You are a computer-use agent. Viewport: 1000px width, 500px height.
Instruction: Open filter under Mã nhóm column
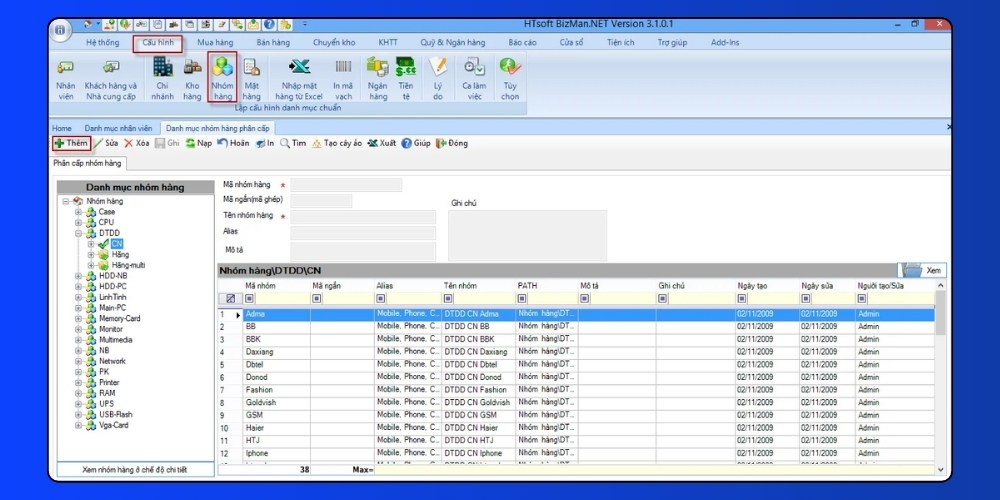[x=249, y=298]
